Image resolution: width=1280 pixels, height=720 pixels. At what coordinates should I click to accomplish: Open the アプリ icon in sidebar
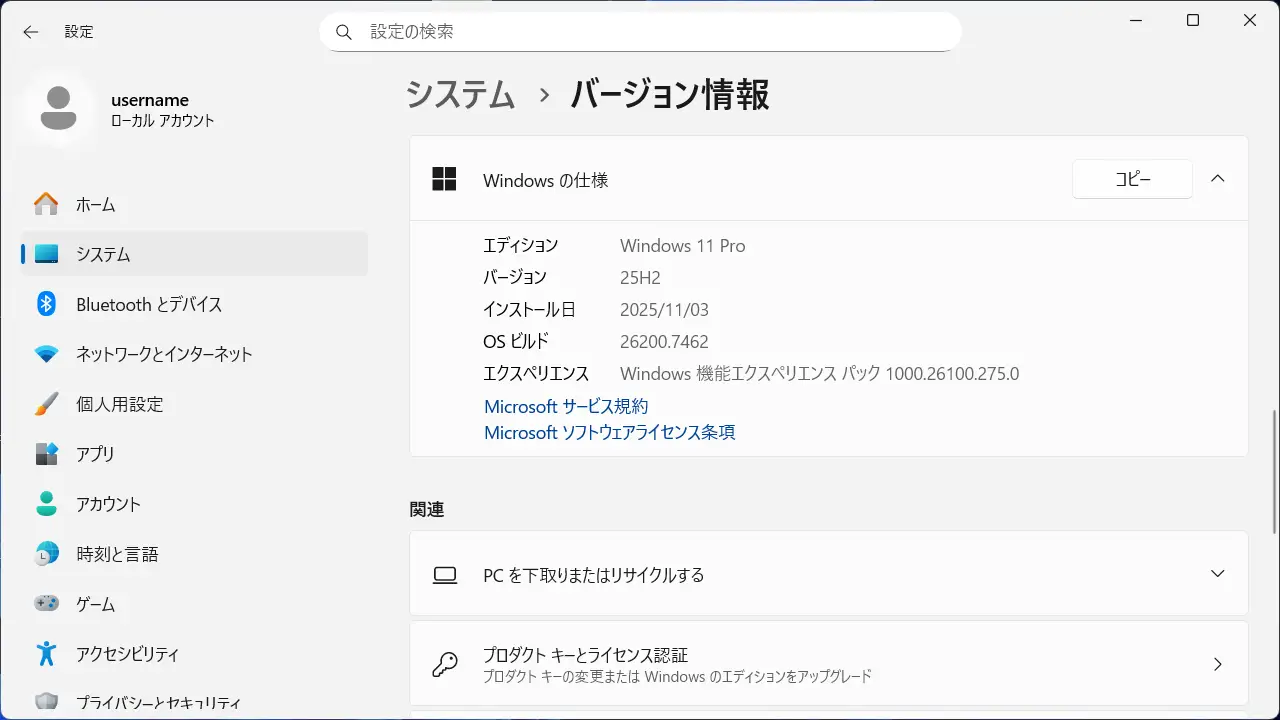46,454
